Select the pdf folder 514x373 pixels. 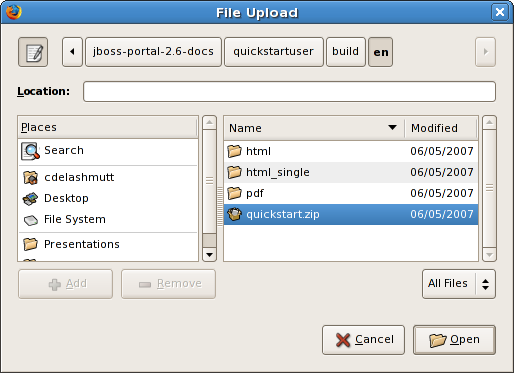click(x=351, y=193)
